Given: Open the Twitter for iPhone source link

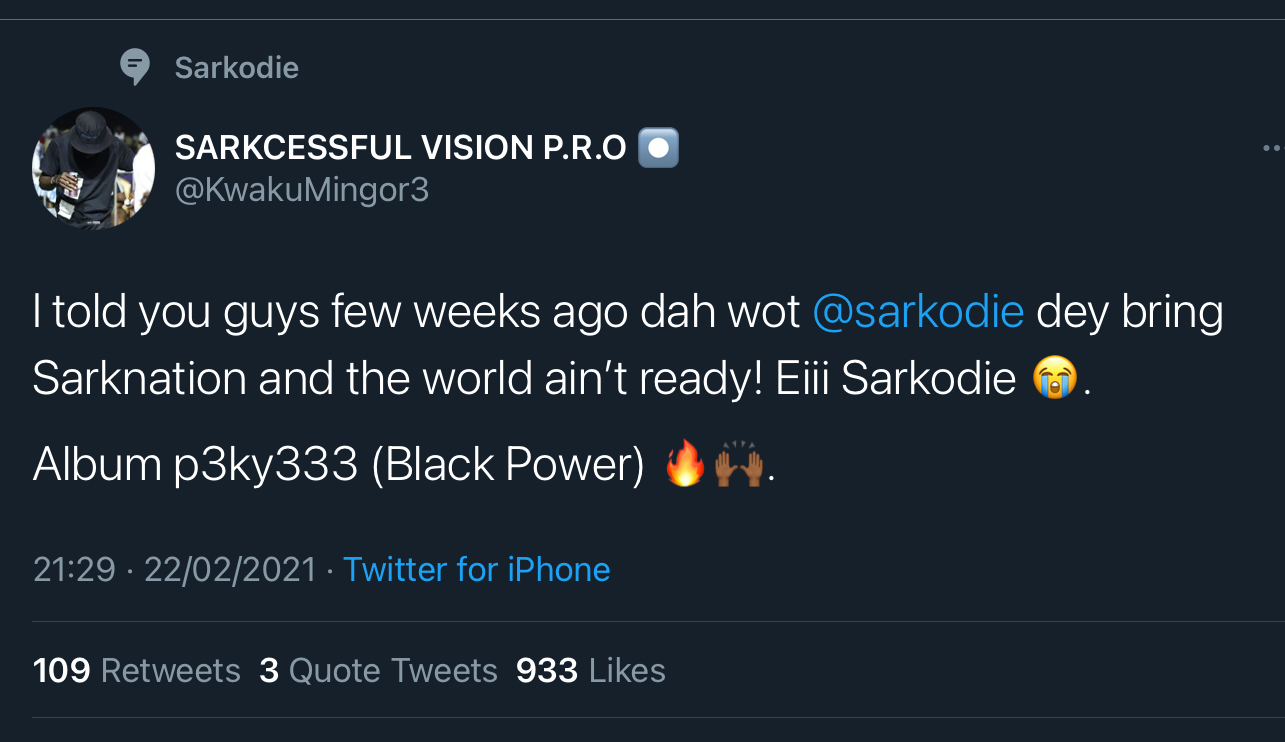Looking at the screenshot, I should pos(476,569).
